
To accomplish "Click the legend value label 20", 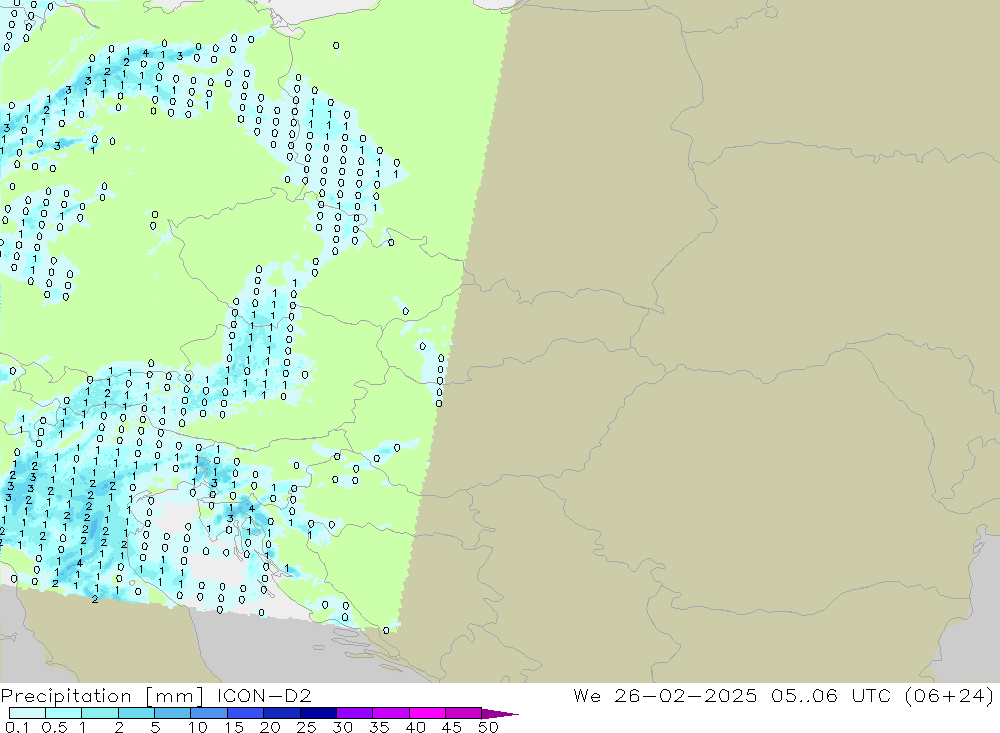I will (270, 727).
